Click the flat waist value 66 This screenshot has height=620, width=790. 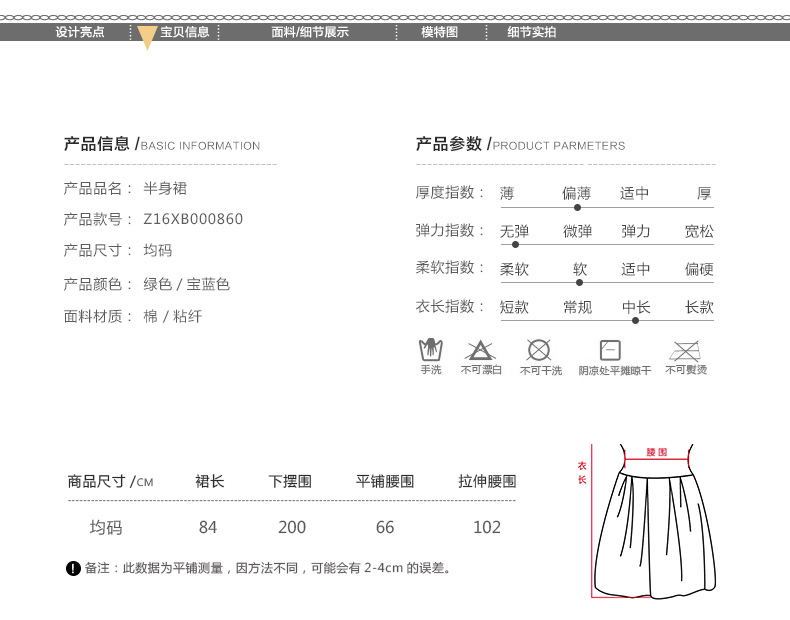[x=385, y=527]
